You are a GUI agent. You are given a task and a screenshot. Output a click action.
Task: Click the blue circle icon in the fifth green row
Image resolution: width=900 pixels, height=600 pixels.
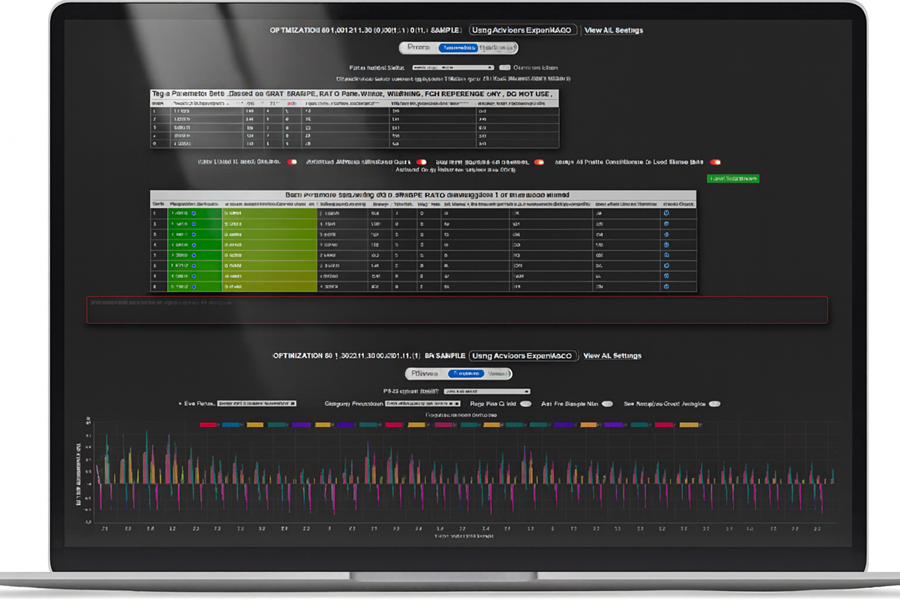pyautogui.click(x=193, y=255)
